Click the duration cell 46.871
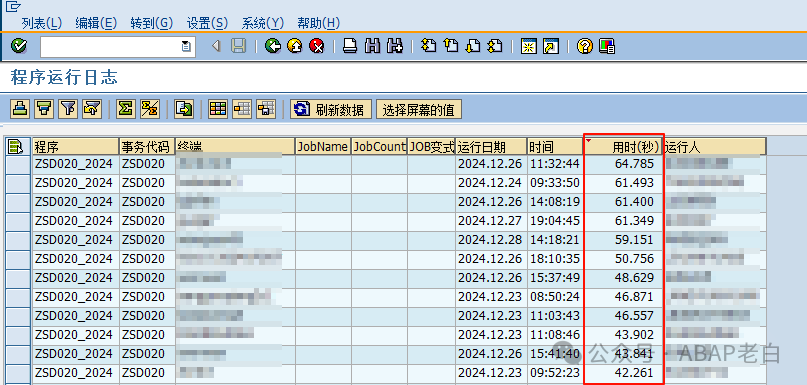This screenshot has width=807, height=385. (x=624, y=297)
